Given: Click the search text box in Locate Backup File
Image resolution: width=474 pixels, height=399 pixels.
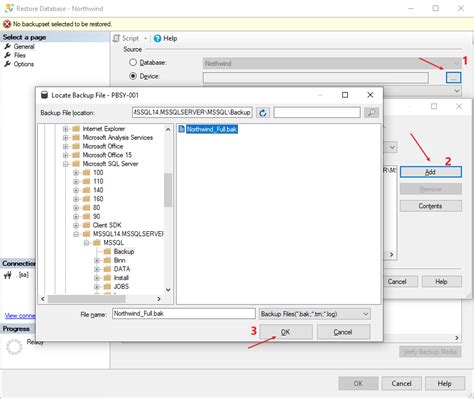Looking at the screenshot, I should pos(317,113).
